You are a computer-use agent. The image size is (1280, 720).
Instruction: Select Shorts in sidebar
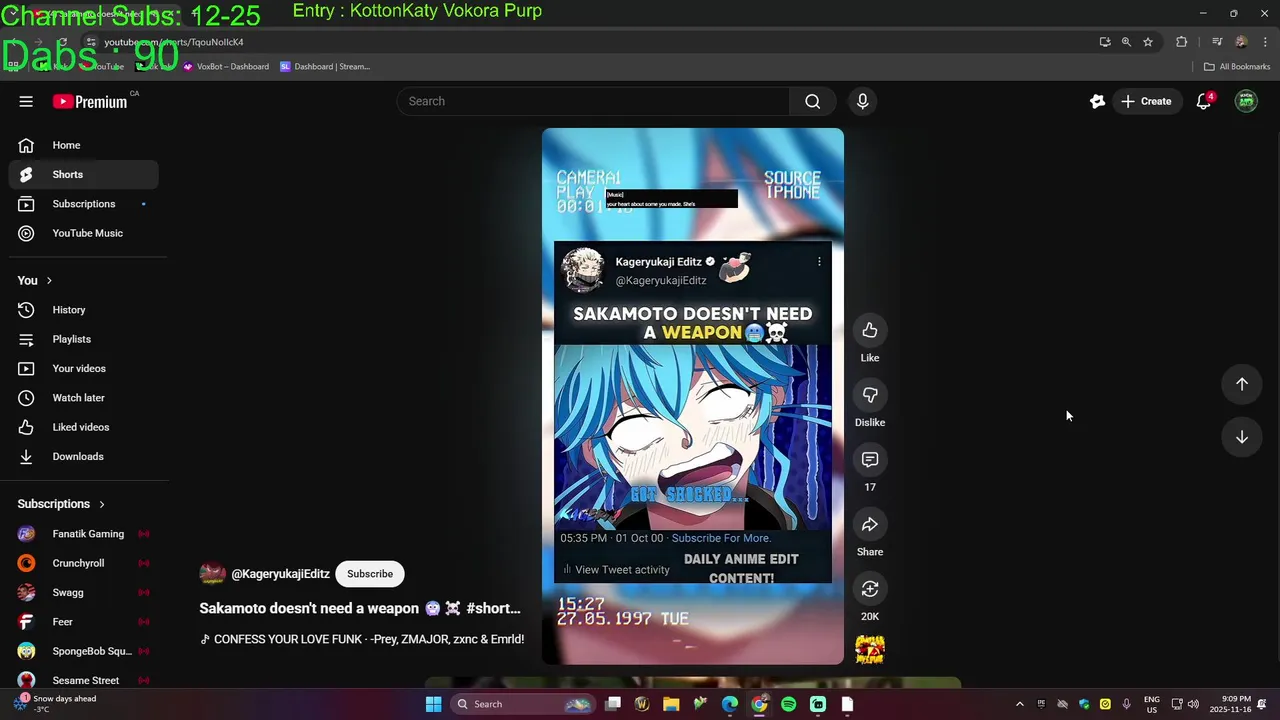click(84, 174)
